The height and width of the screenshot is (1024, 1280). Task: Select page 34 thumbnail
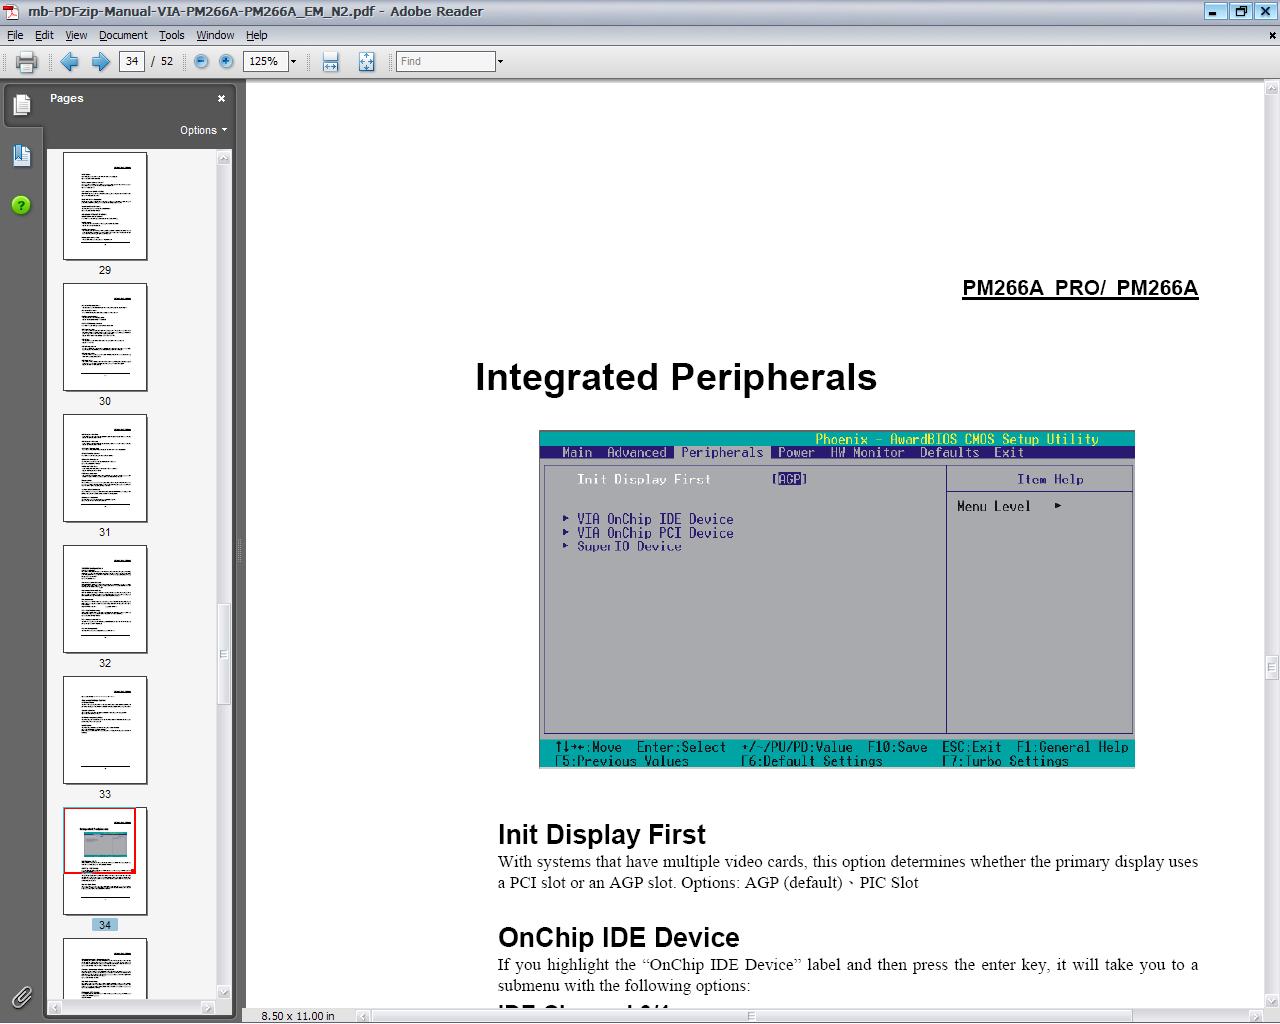point(105,861)
